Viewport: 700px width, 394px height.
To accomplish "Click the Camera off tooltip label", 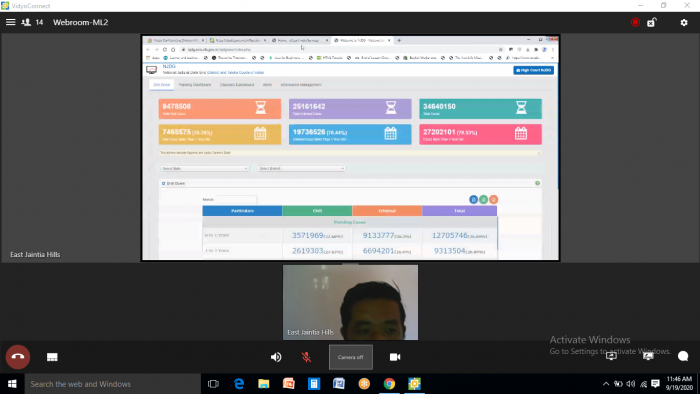I will click(350, 357).
